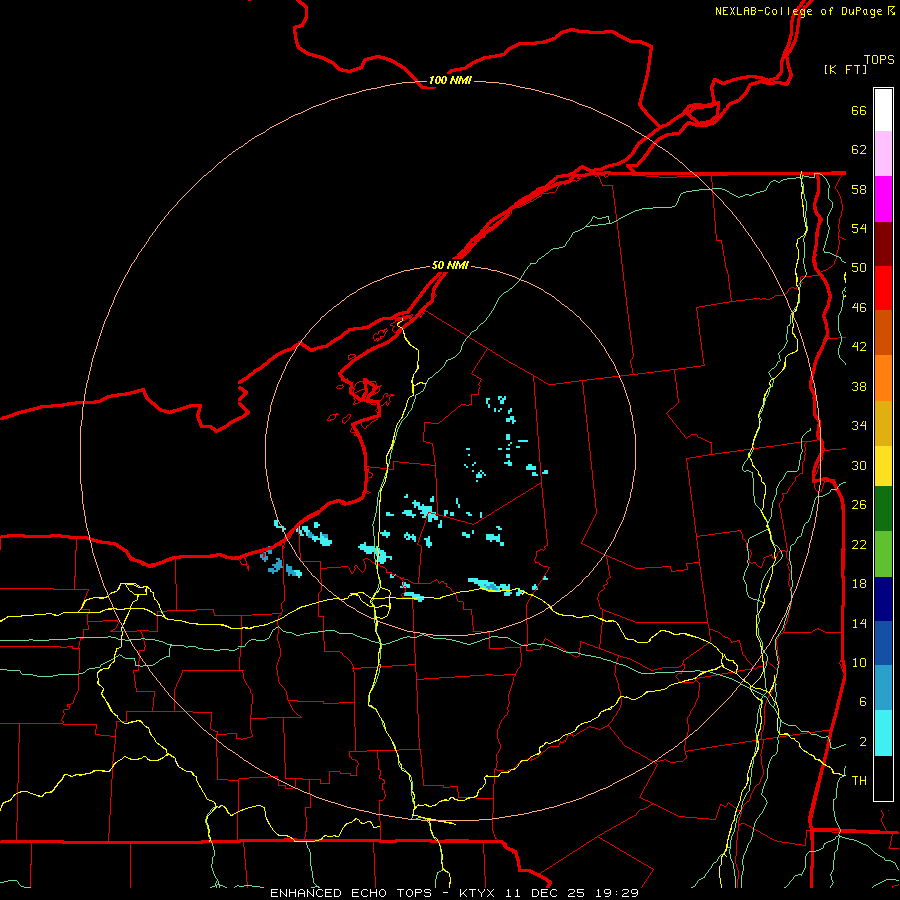This screenshot has height=900, width=900.
Task: Pick the bright orange legend swatch
Action: [883, 378]
